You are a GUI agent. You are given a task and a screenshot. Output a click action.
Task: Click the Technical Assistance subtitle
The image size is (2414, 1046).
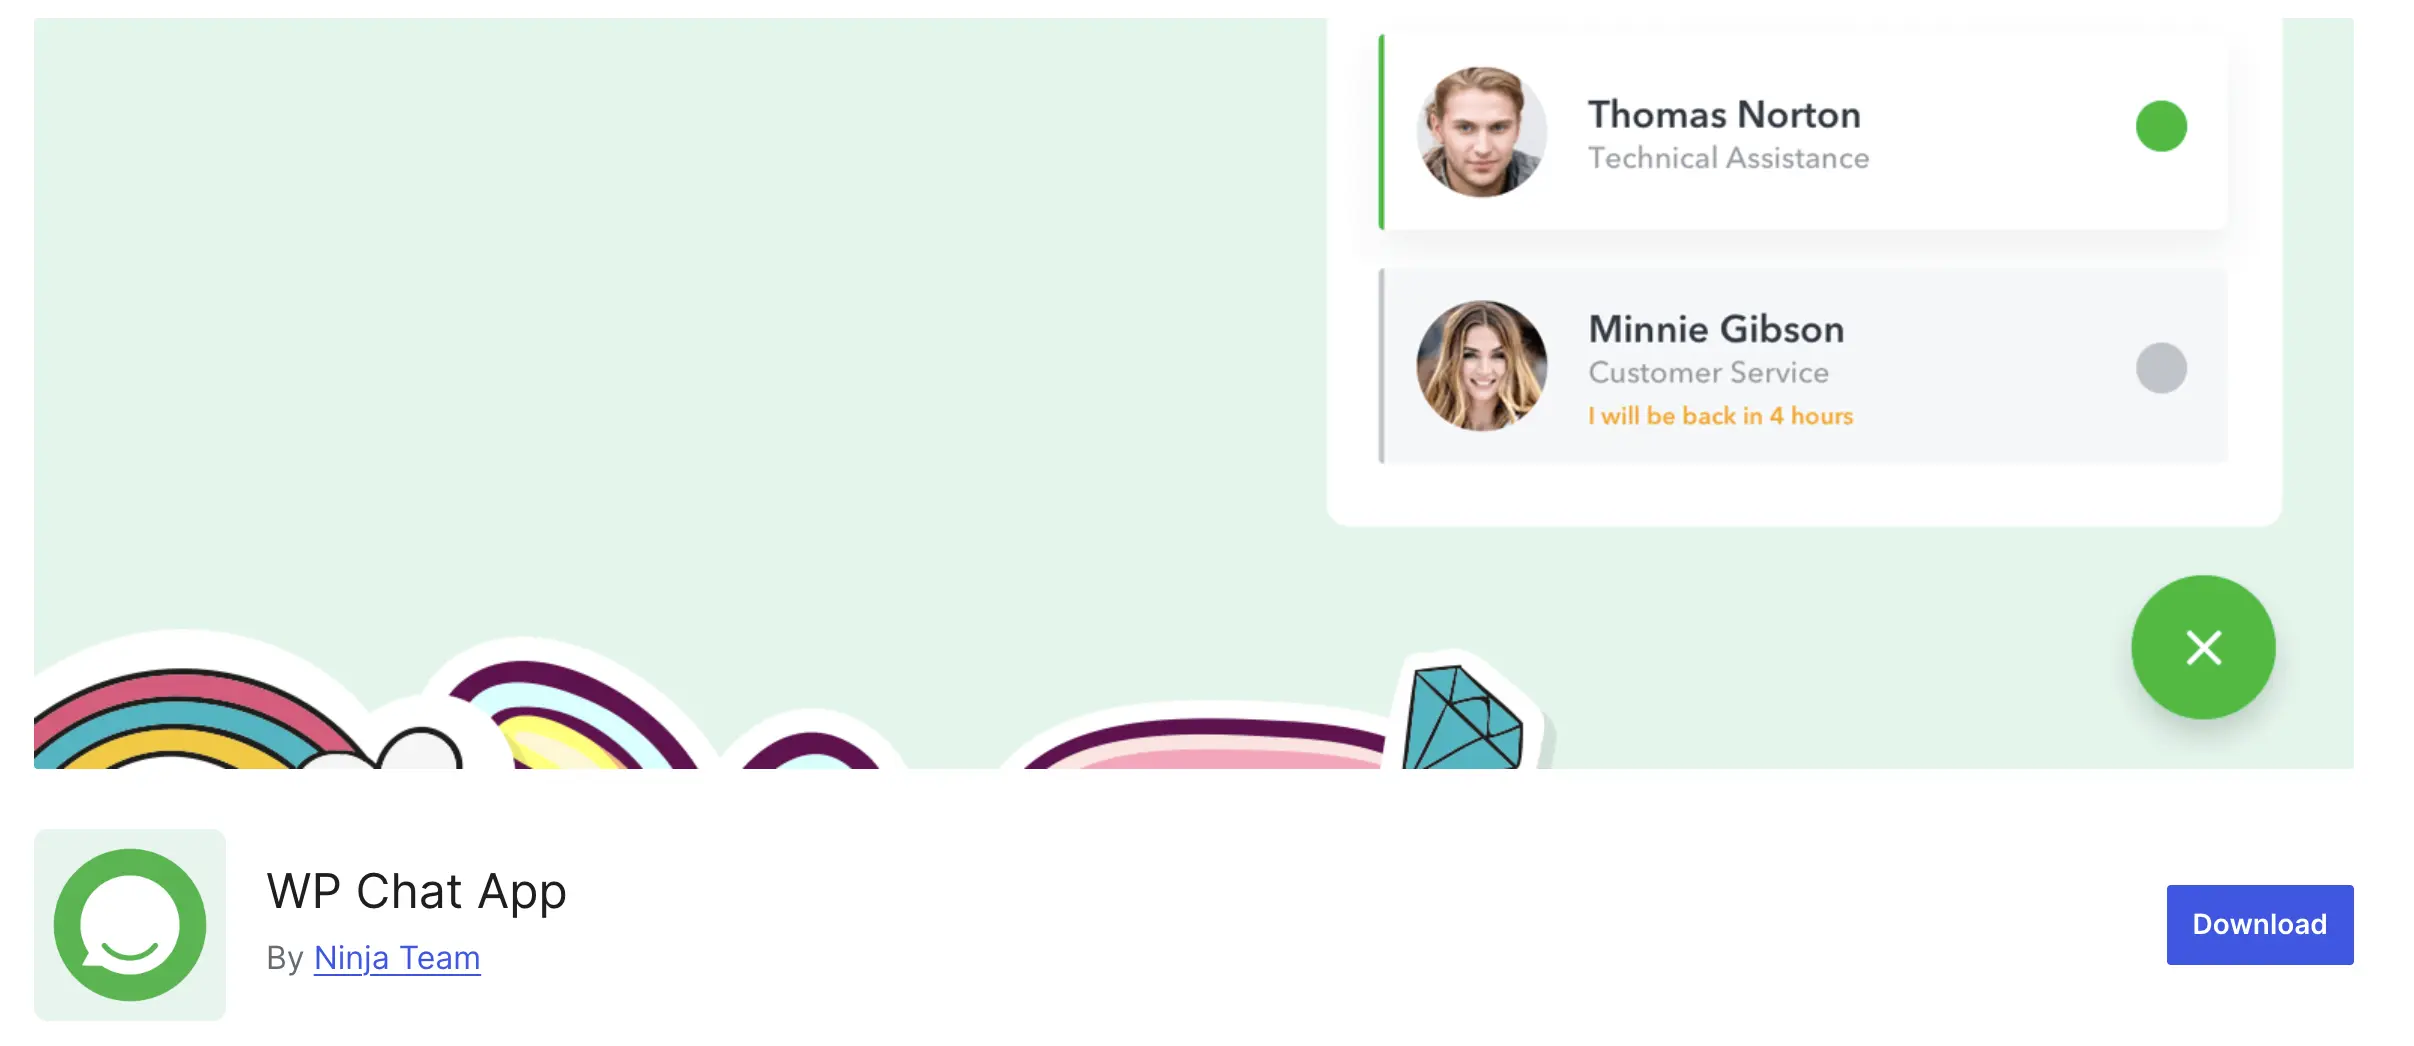tap(1728, 158)
